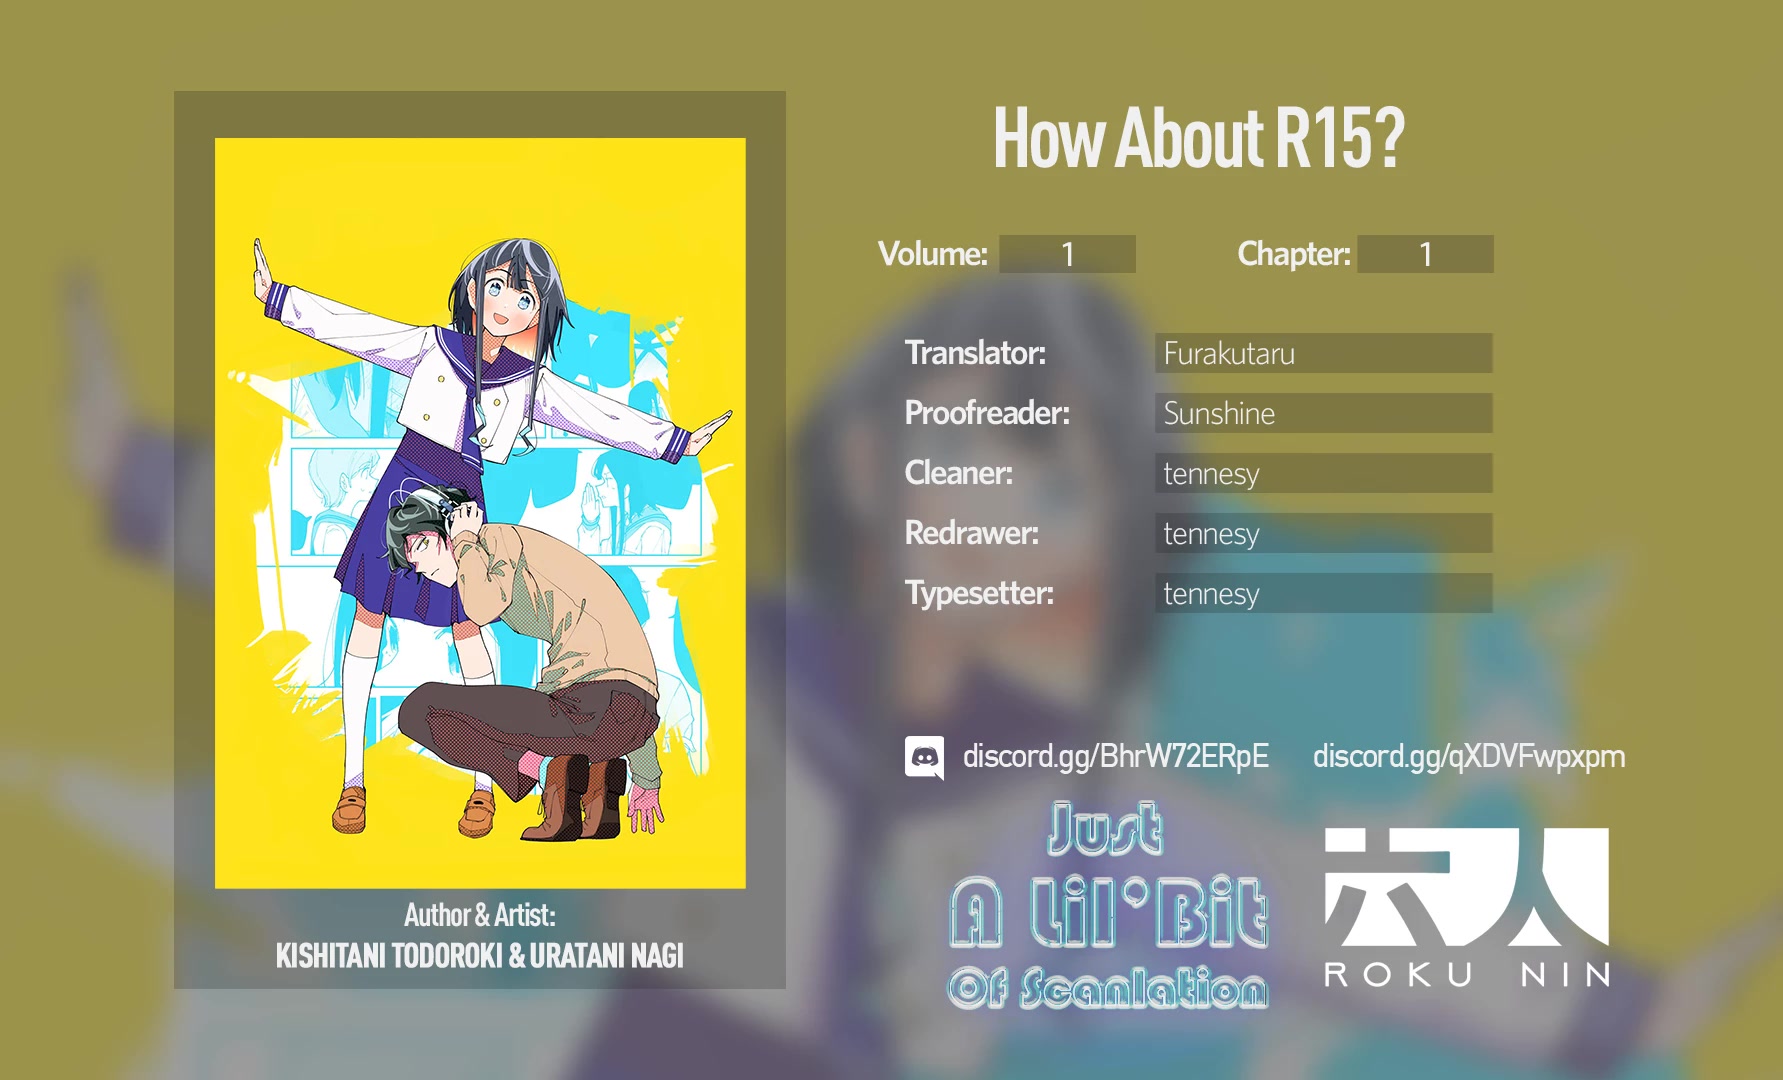
Task: Open the discord.gg/BhrW72ERpE invite link
Action: tap(1113, 757)
